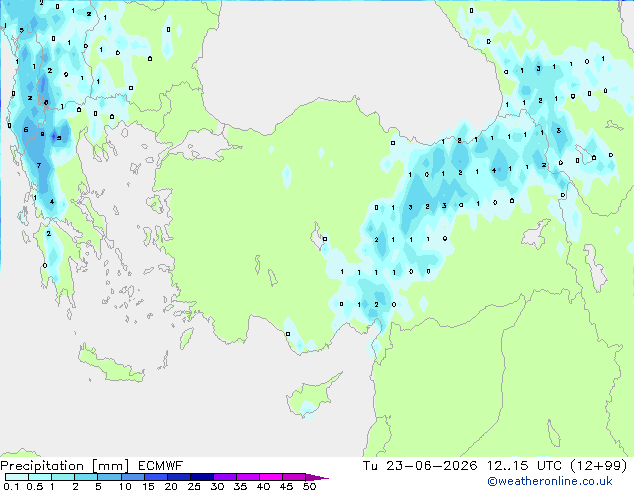Click the island of Crete on the map
The width and height of the screenshot is (634, 490).
coord(110,365)
